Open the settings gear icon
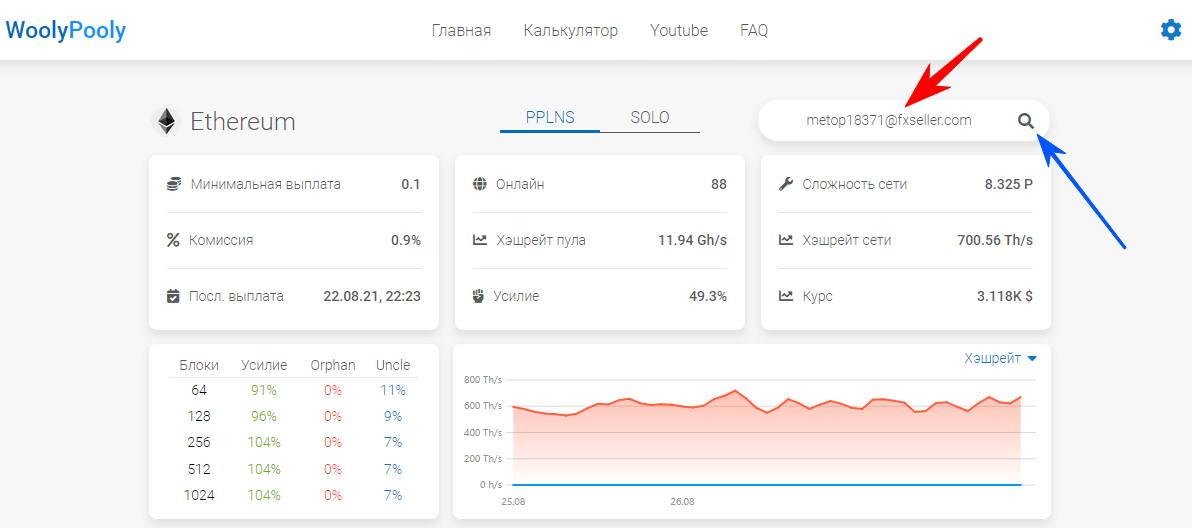 pyautogui.click(x=1171, y=30)
